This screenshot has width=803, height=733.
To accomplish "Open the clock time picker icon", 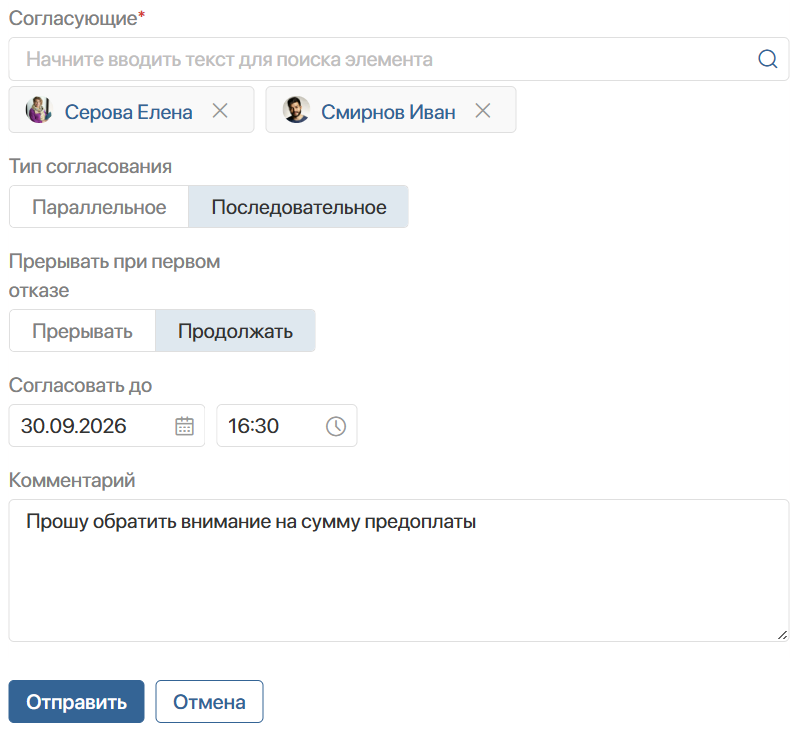I will [x=336, y=426].
